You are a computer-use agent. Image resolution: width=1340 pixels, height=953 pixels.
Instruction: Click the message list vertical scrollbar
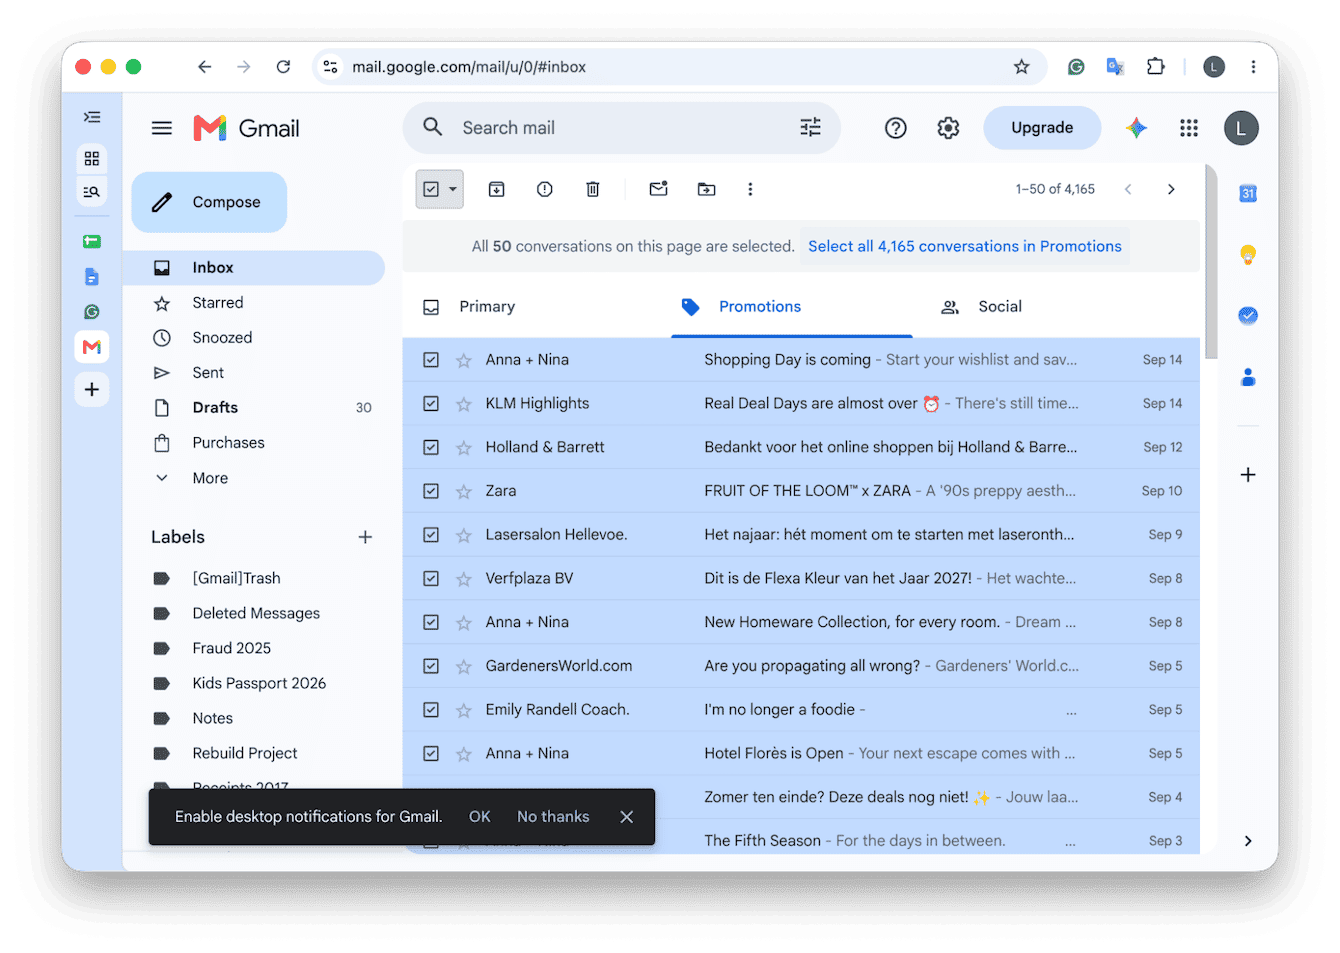pyautogui.click(x=1211, y=262)
